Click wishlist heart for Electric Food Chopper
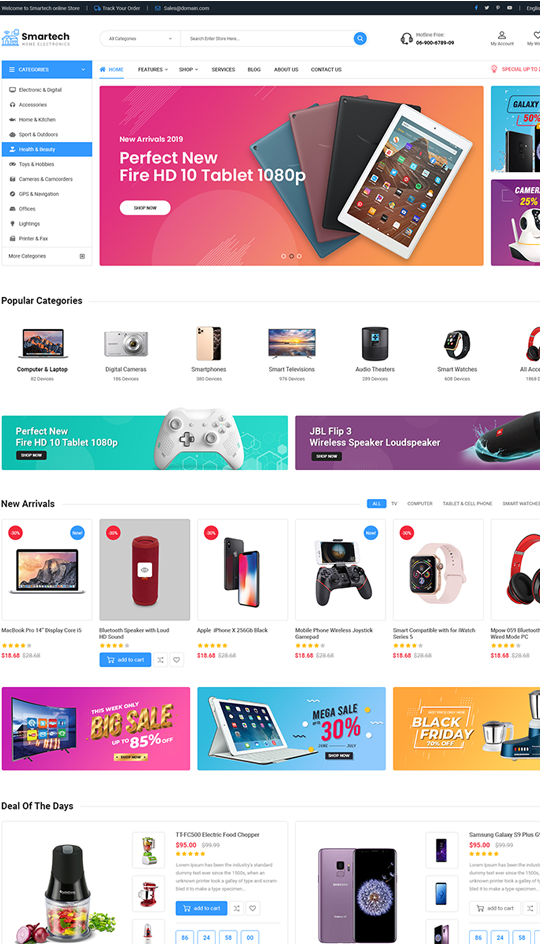The height and width of the screenshot is (944, 540). point(253,908)
